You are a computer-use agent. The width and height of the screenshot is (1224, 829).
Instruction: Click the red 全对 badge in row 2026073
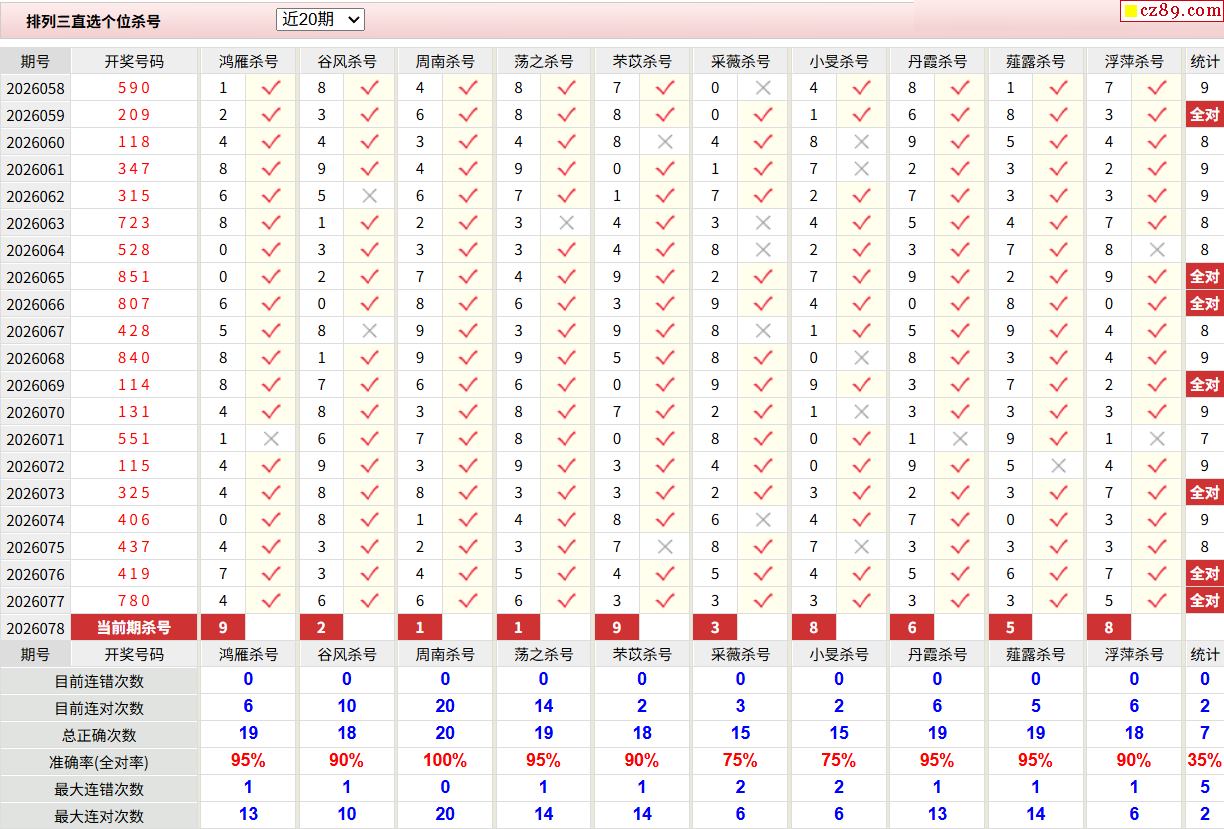(1204, 493)
